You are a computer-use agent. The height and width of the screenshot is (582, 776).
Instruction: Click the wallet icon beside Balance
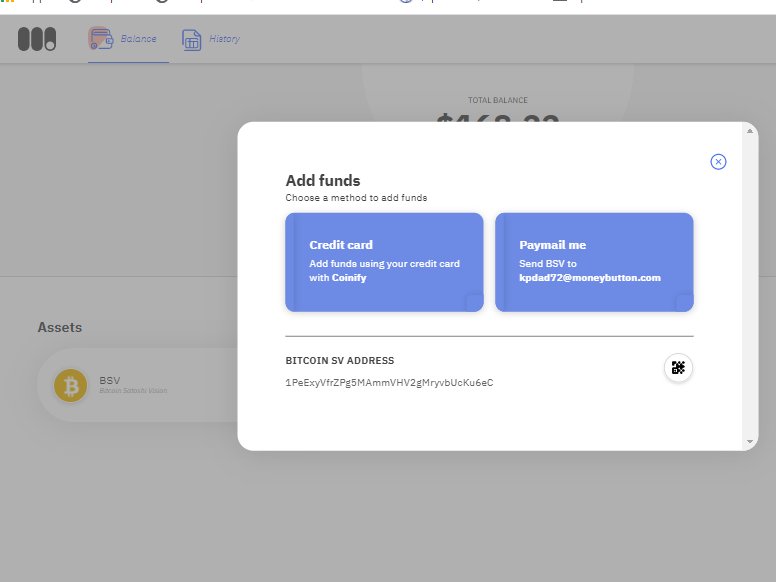(101, 39)
